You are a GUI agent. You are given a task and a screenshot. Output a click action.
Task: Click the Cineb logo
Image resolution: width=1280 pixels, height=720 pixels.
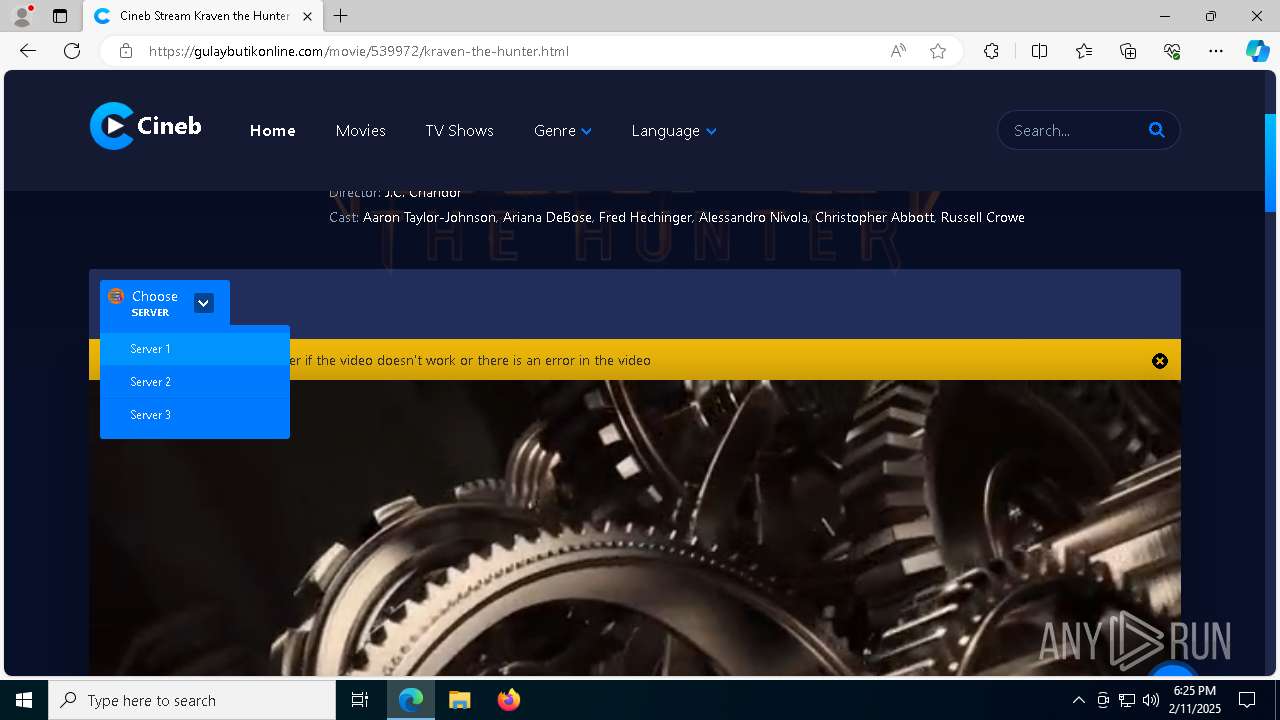pos(146,126)
